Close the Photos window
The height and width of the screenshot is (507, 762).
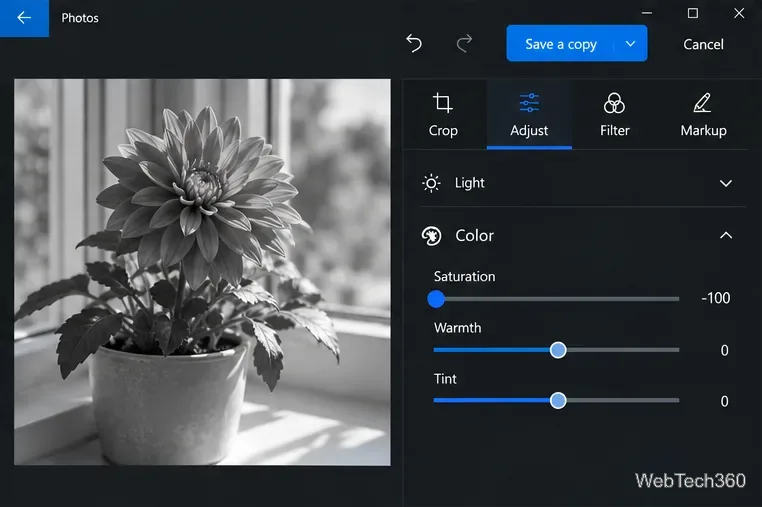tap(739, 13)
